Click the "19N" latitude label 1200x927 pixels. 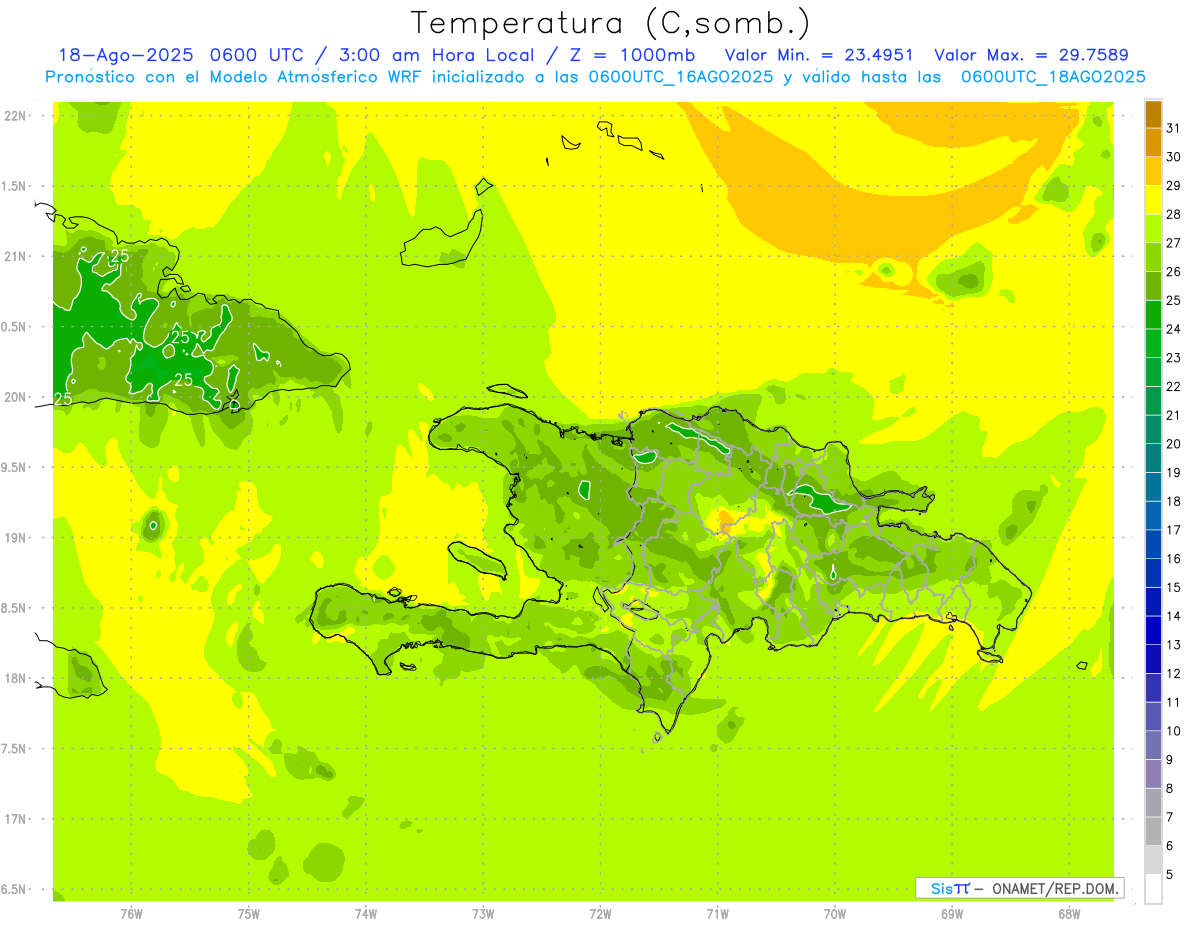15,538
